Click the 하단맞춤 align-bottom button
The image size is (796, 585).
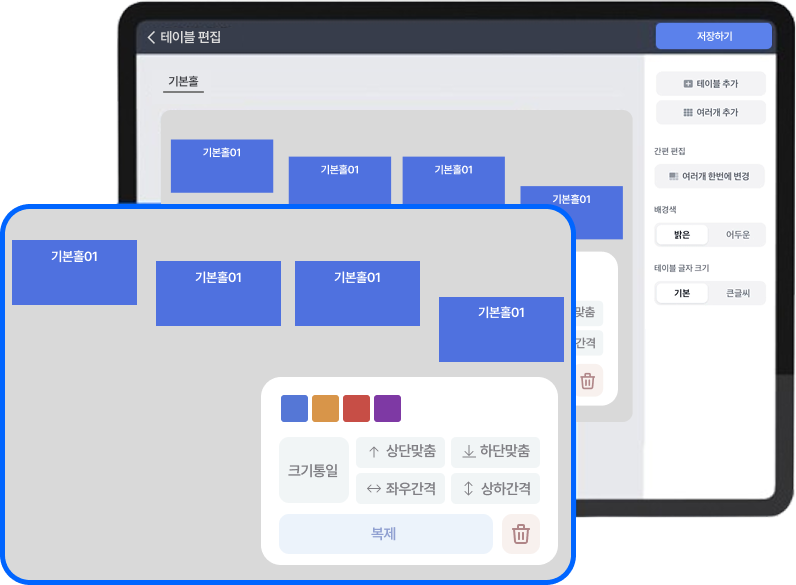click(495, 452)
